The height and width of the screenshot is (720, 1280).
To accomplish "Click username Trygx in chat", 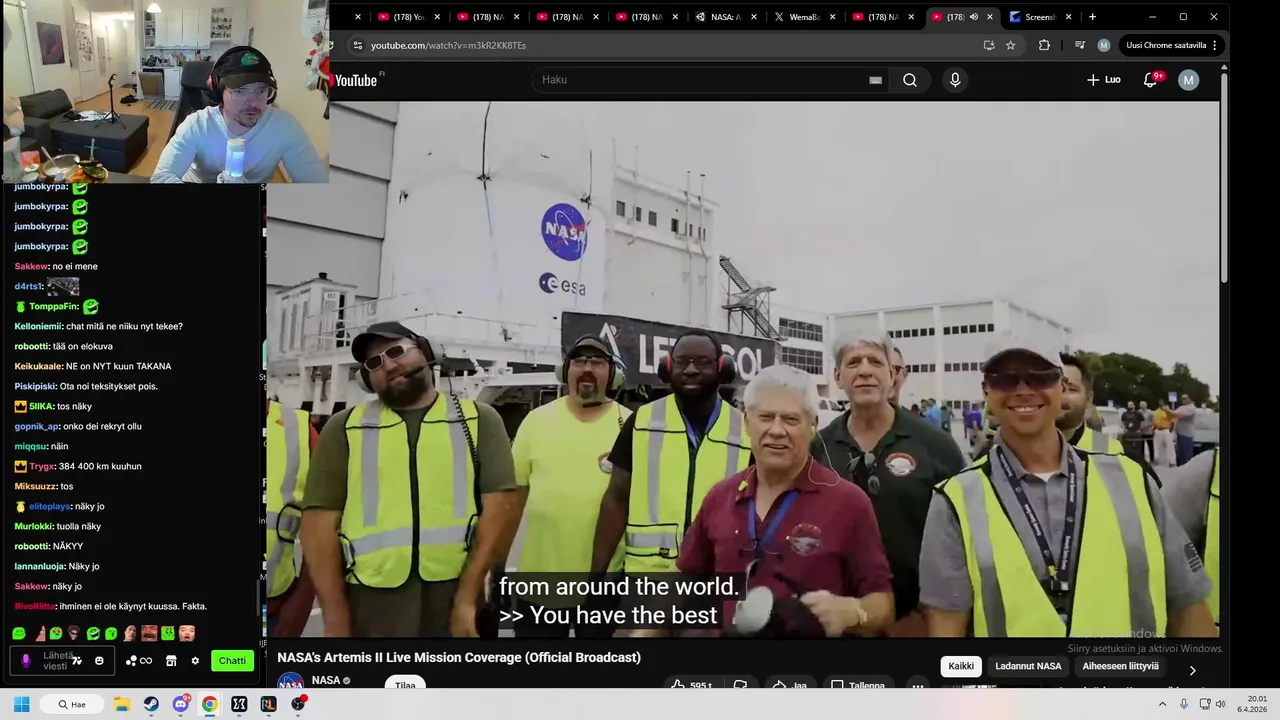I will tap(42, 466).
